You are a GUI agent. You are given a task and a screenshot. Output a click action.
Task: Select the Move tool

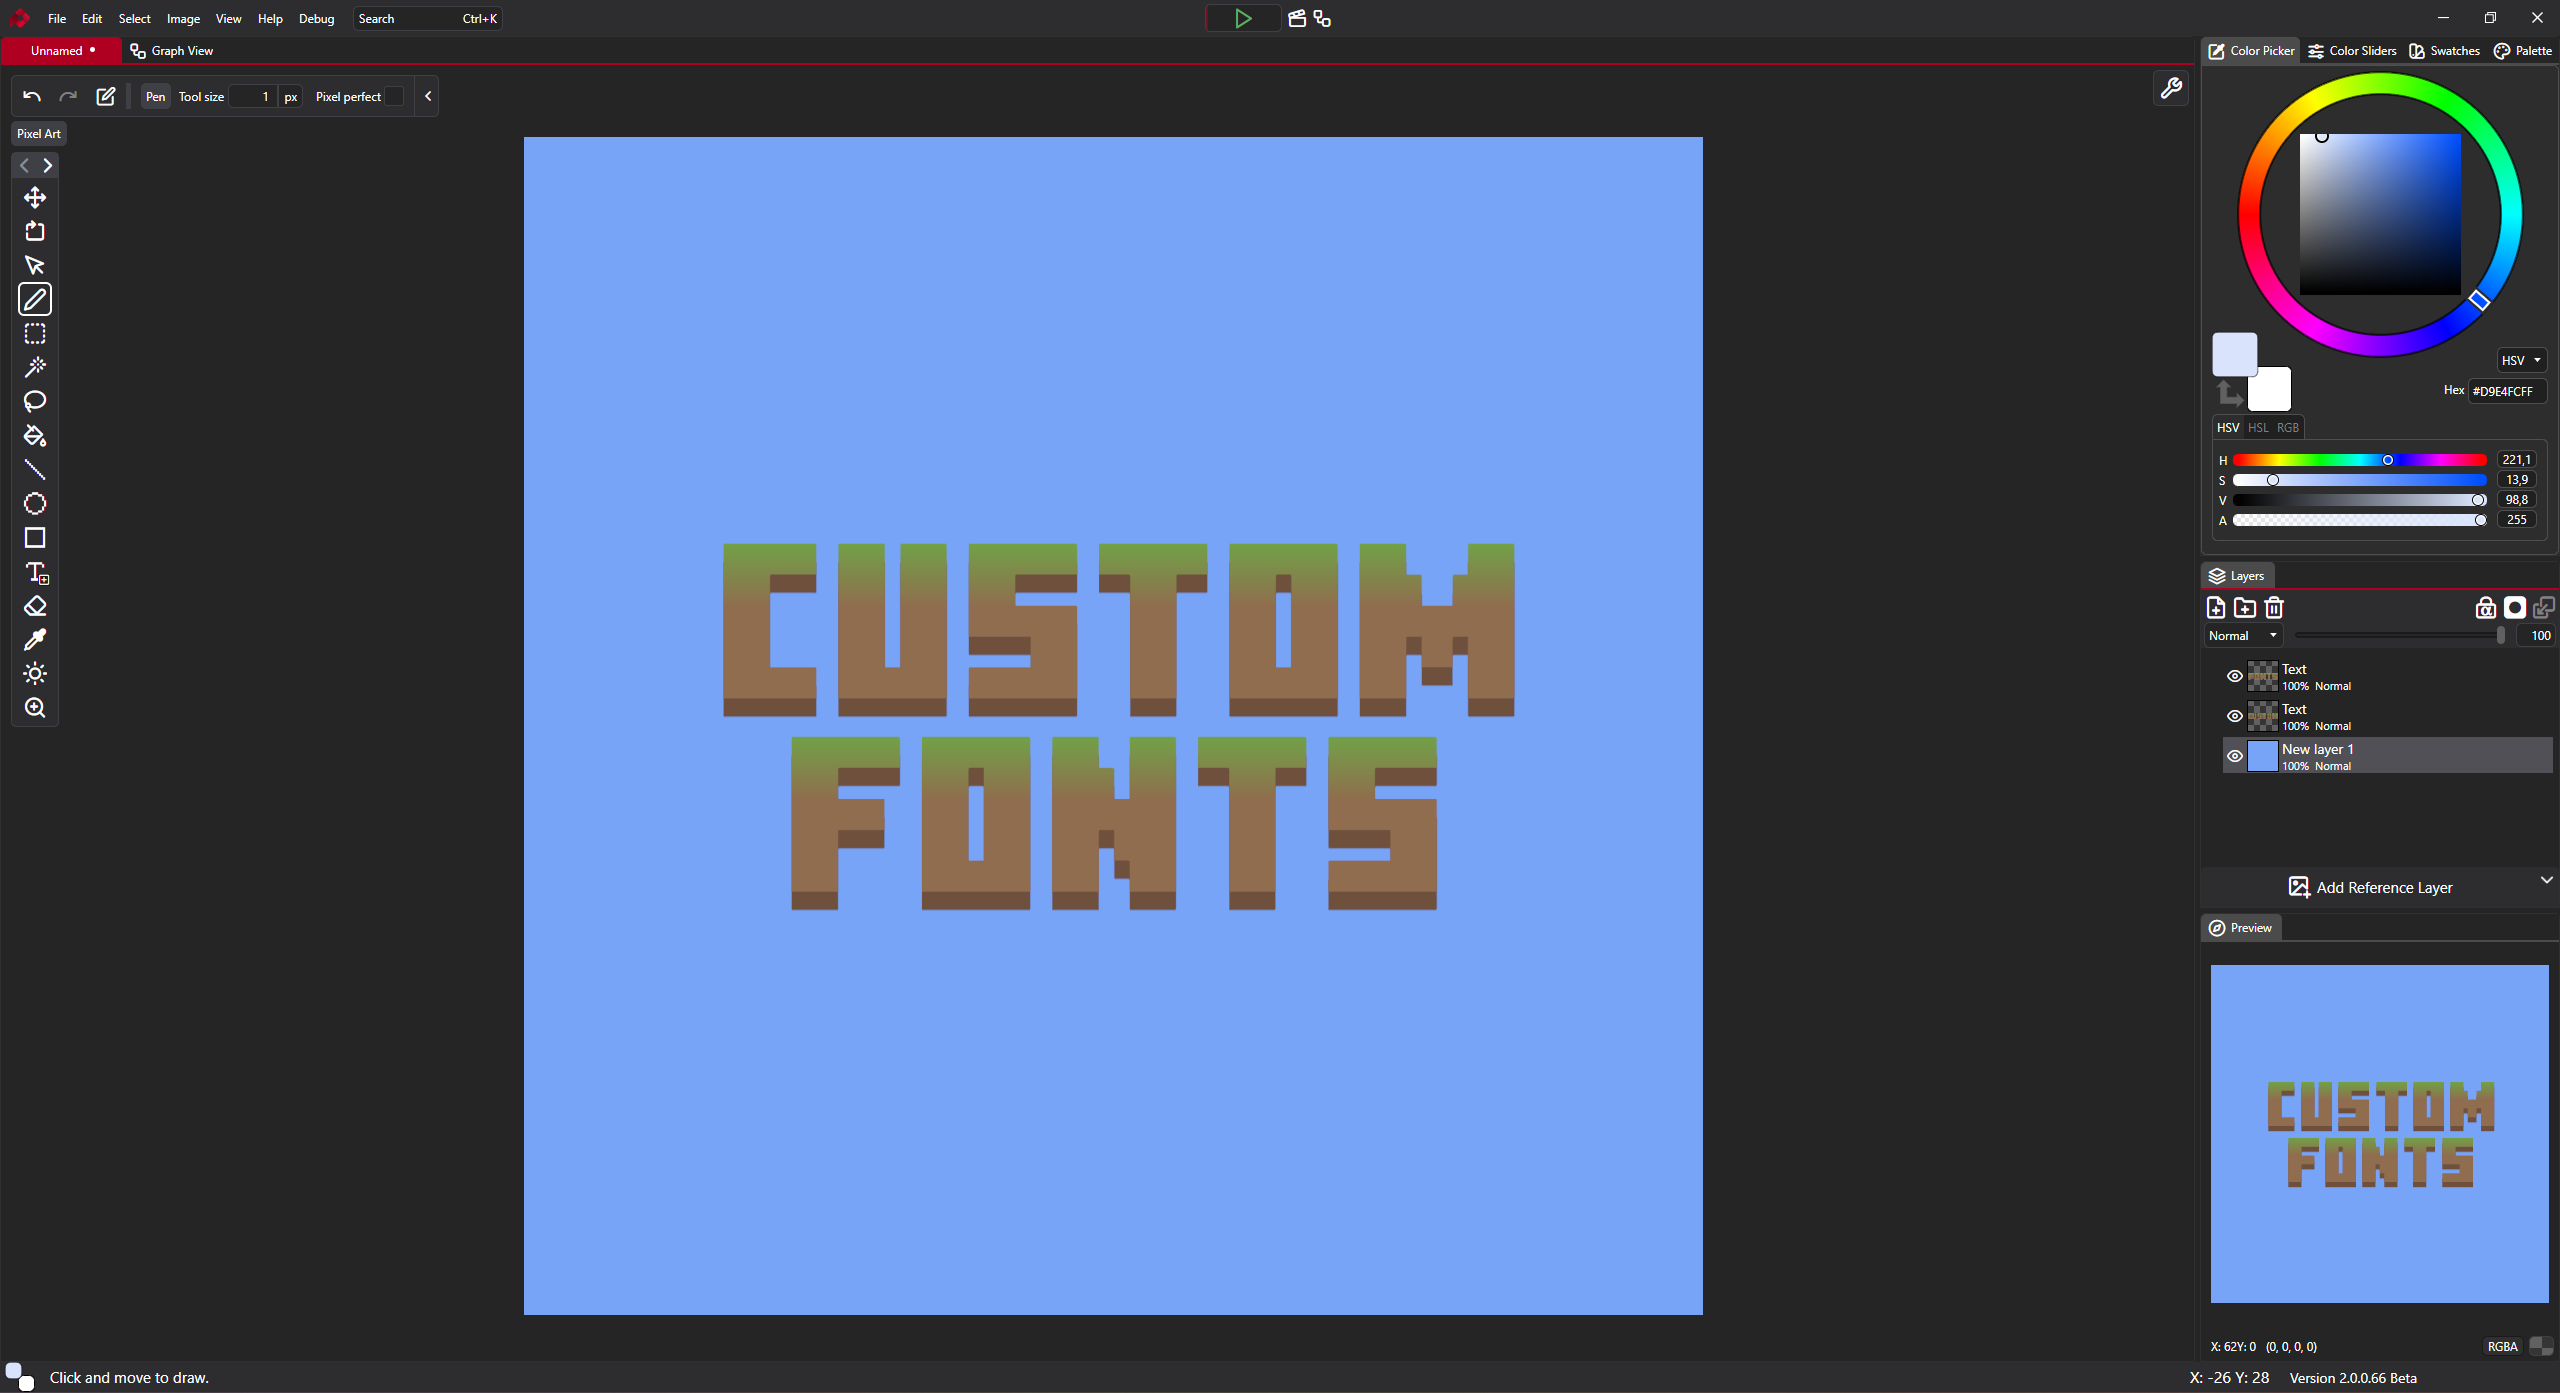tap(35, 198)
